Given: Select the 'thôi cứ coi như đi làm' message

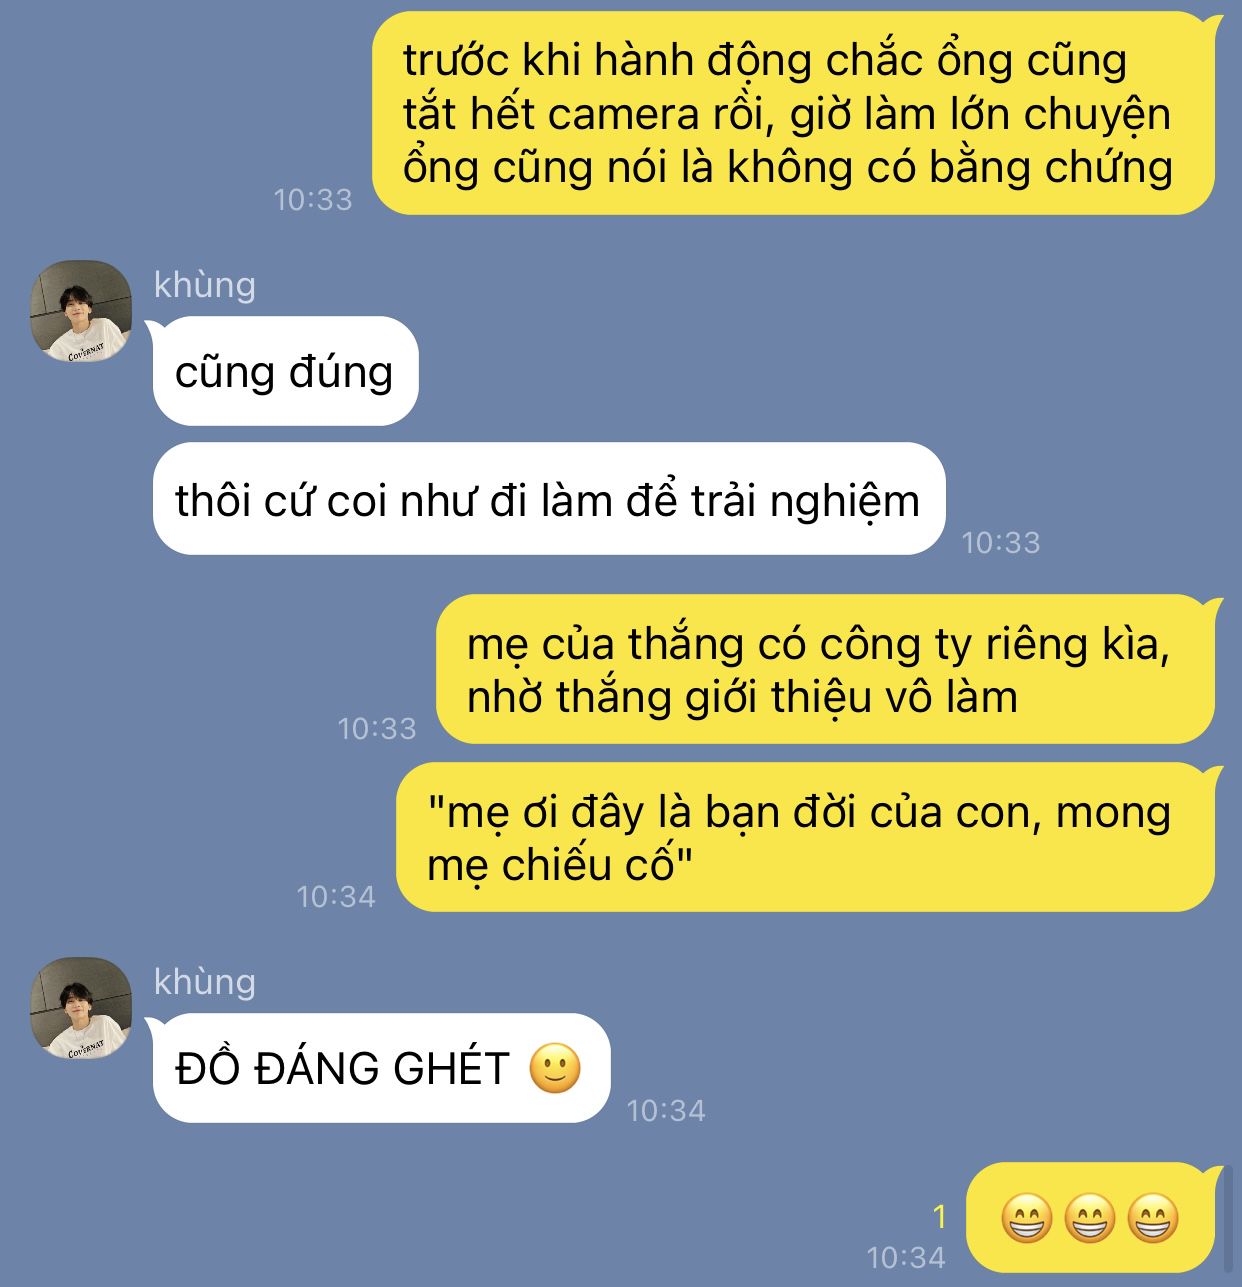Looking at the screenshot, I should [x=548, y=499].
